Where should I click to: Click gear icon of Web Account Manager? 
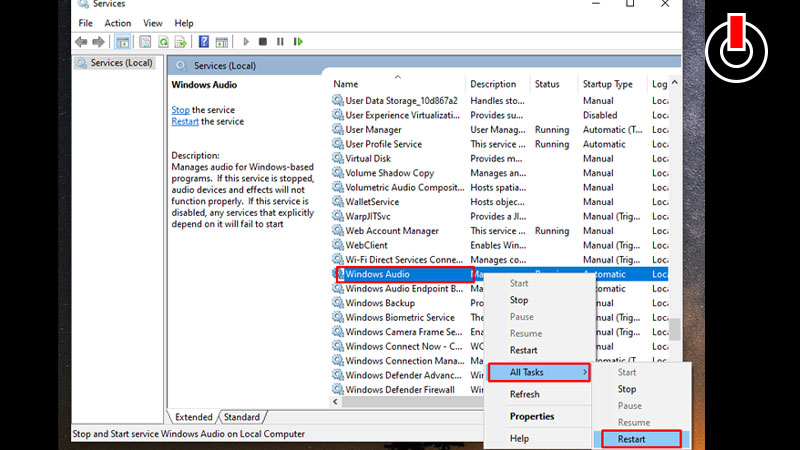pos(338,231)
